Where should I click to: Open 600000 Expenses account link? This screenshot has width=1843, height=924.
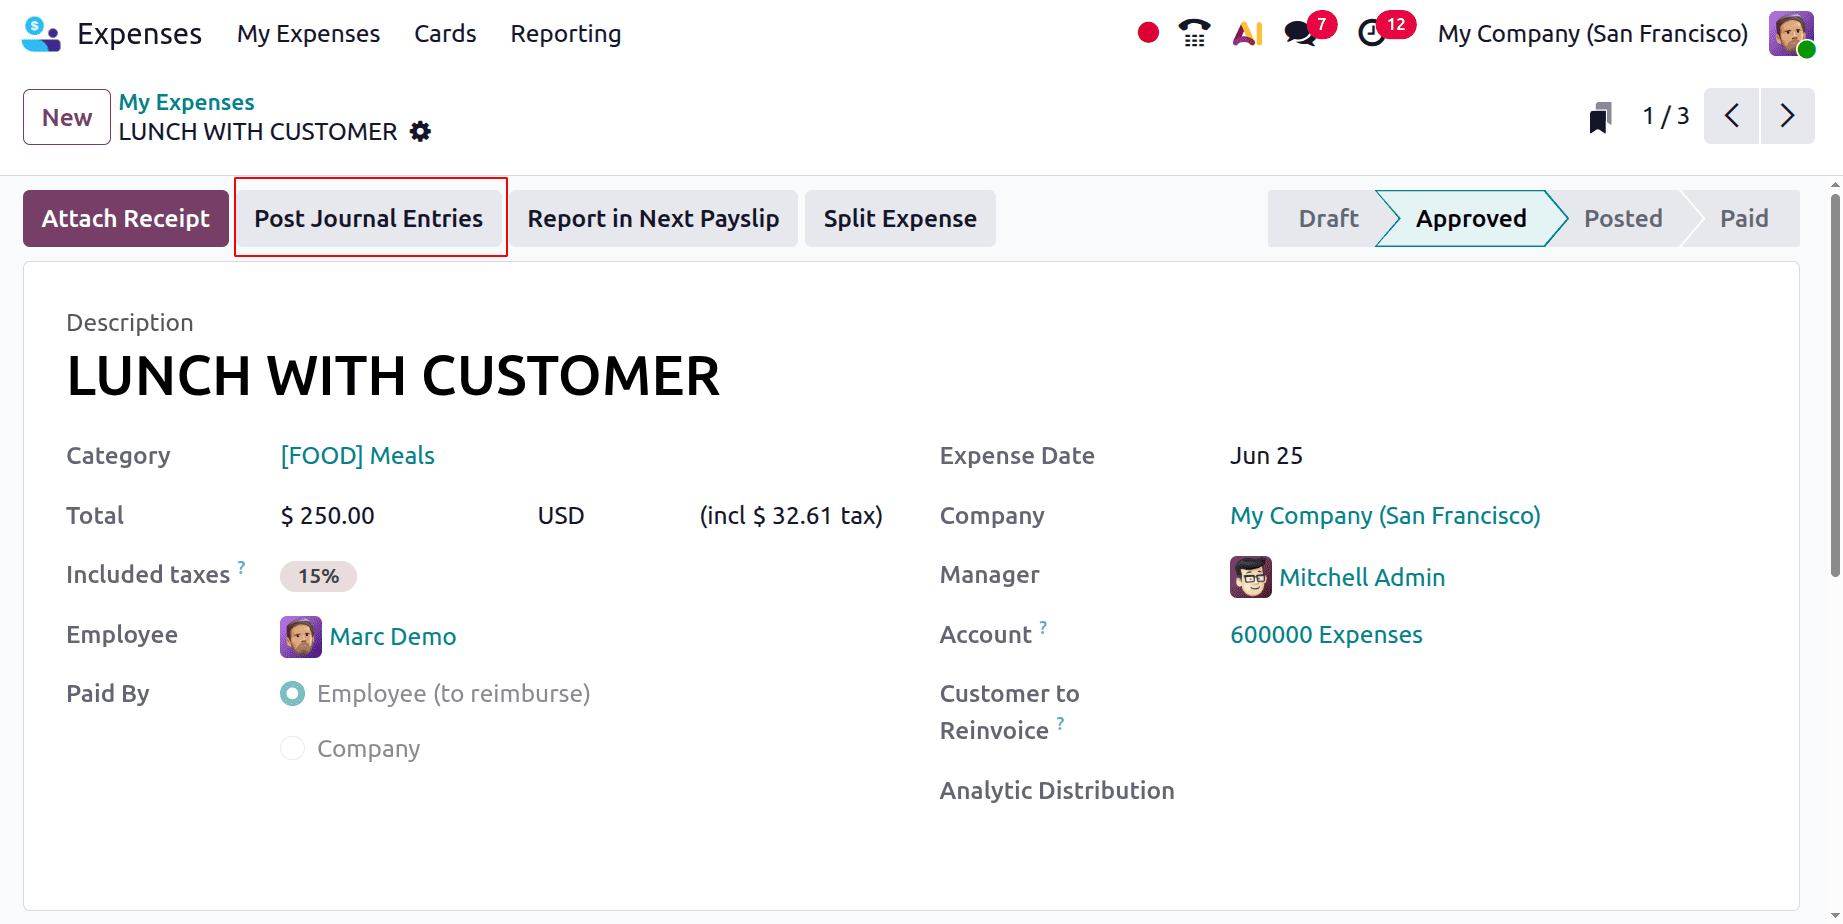1326,635
